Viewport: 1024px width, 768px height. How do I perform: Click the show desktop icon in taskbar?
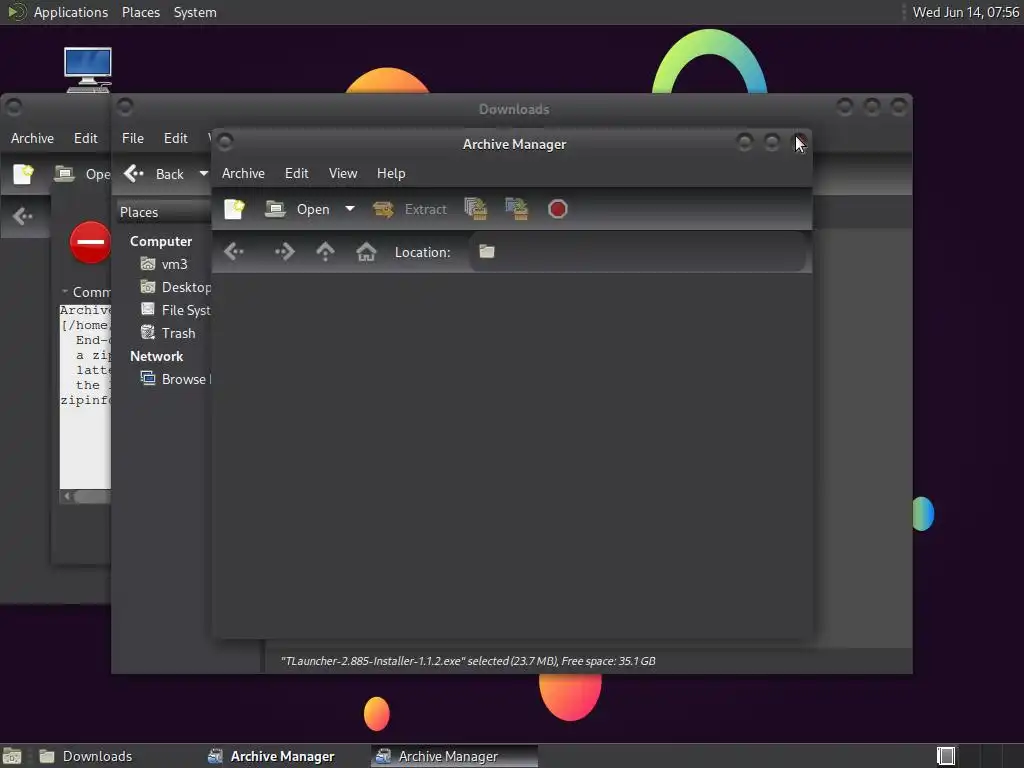tap(12, 756)
